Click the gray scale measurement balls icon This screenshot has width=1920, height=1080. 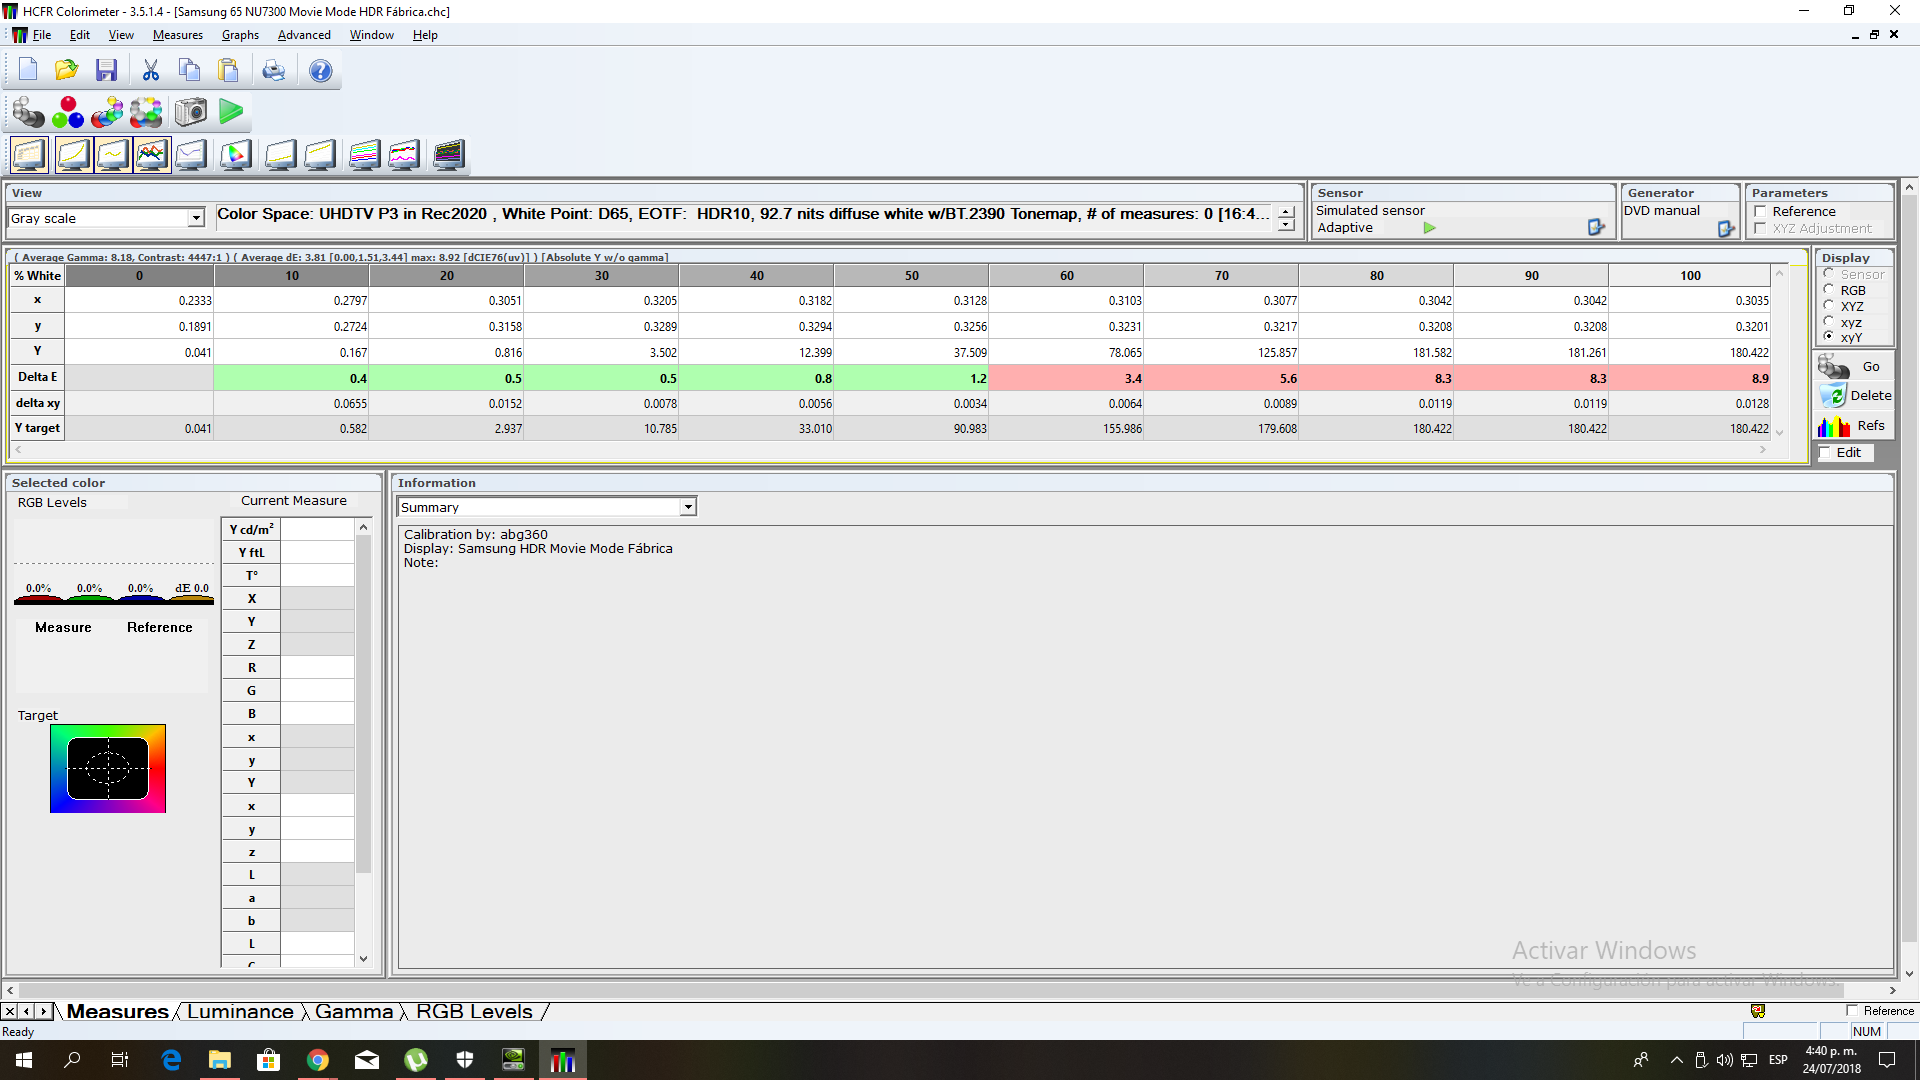(28, 112)
